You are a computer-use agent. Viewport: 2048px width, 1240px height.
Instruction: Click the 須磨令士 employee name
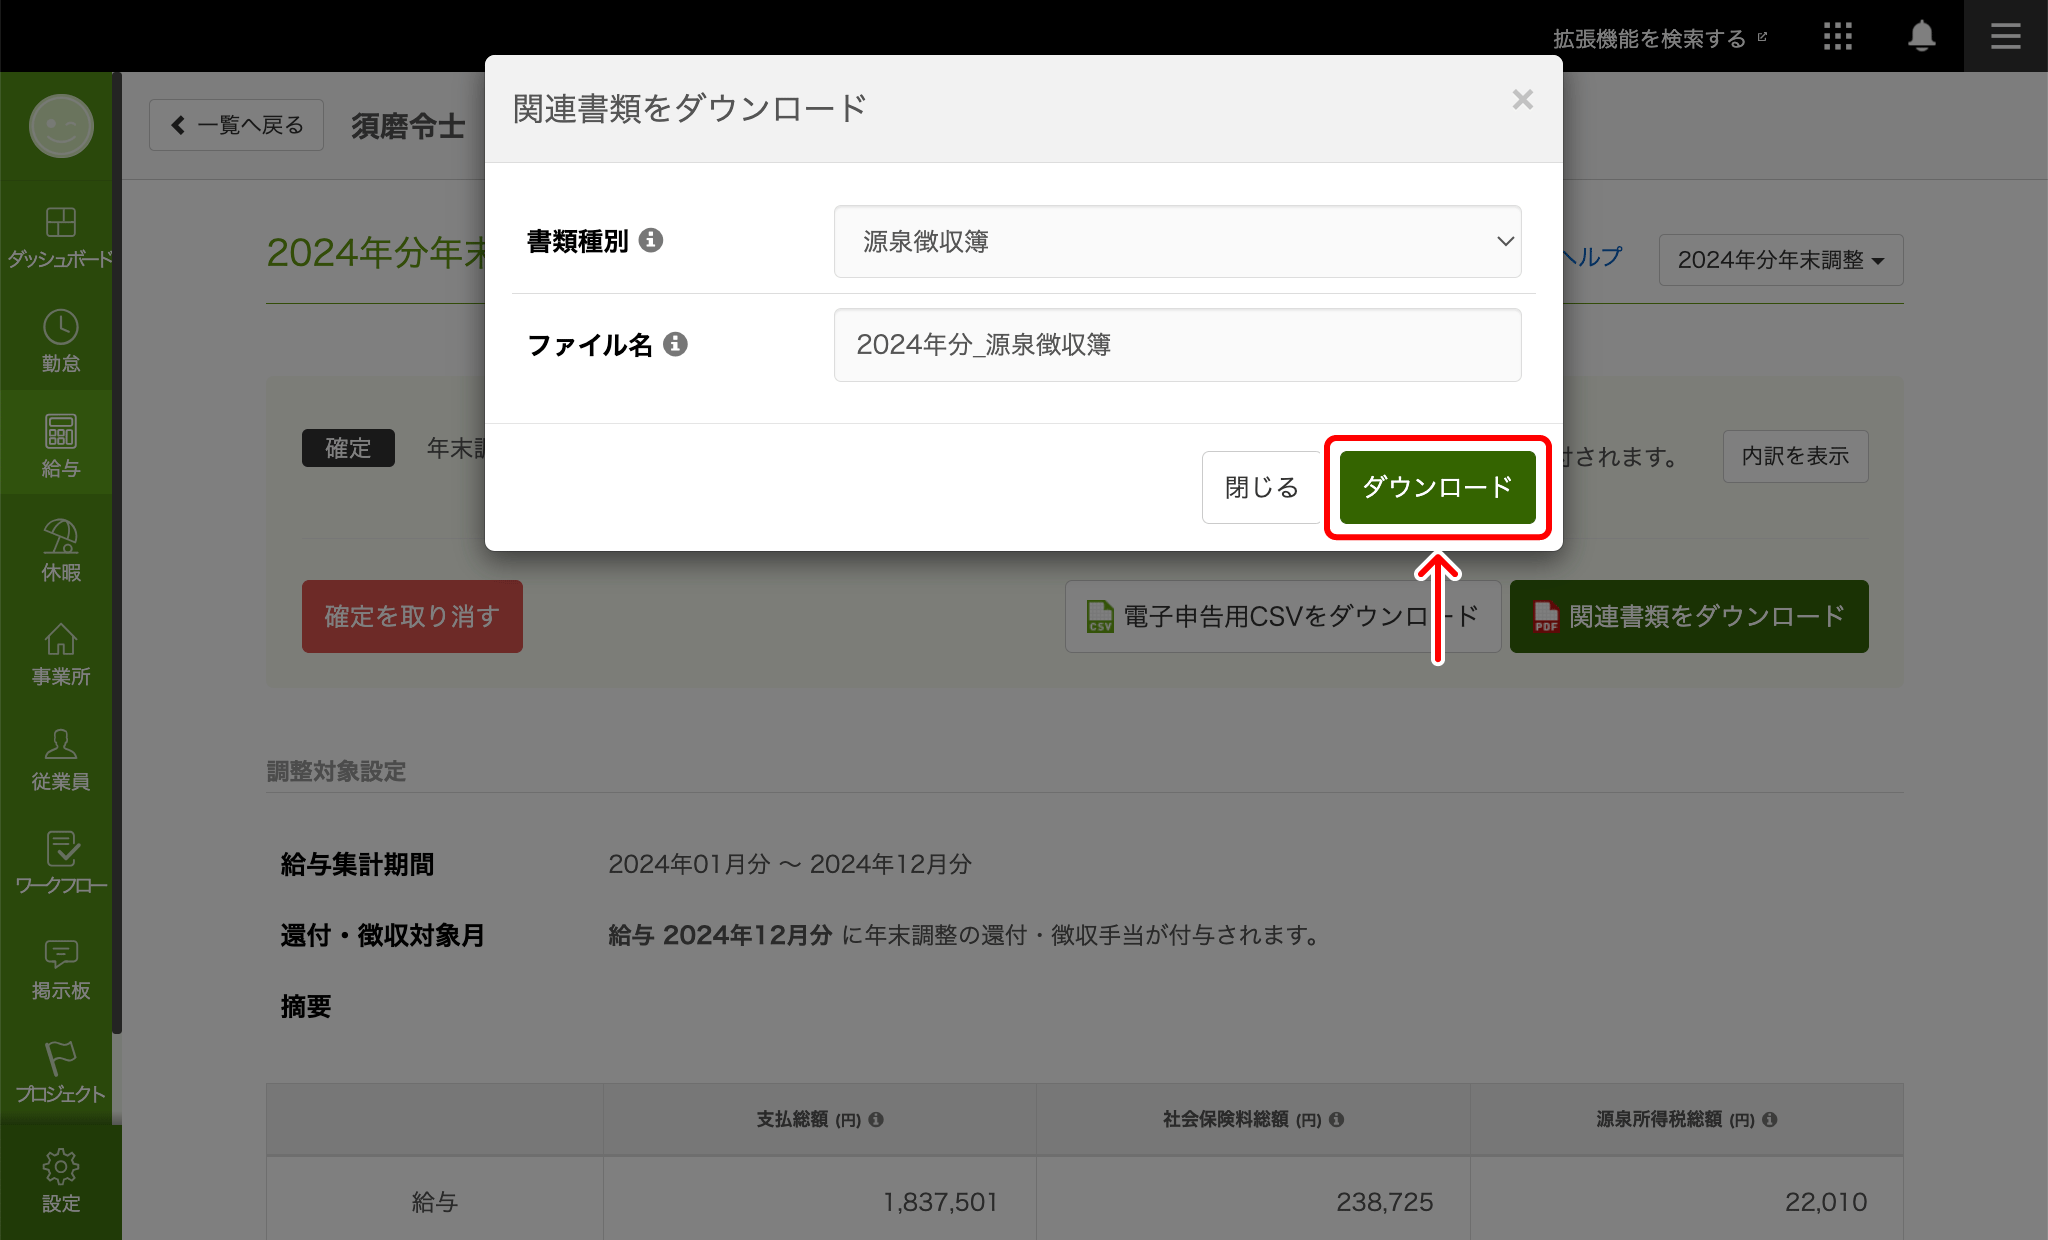[x=408, y=126]
